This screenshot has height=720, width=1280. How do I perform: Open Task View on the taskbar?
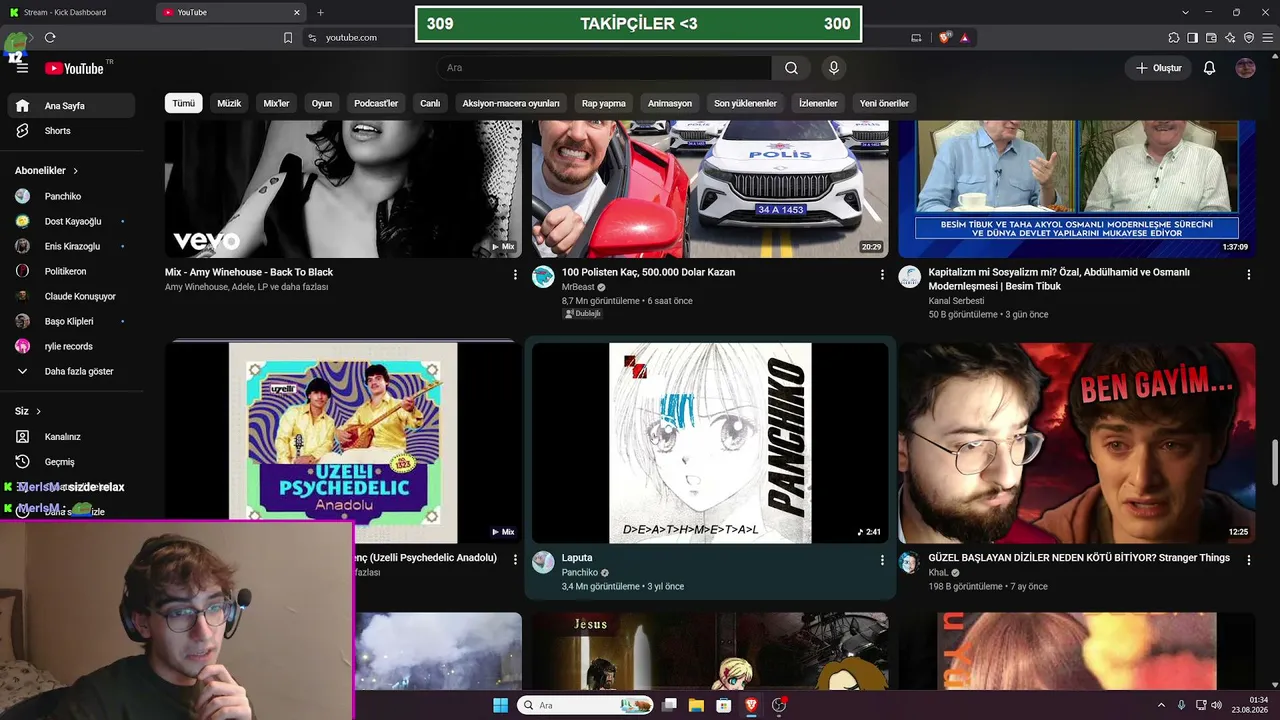(x=669, y=705)
